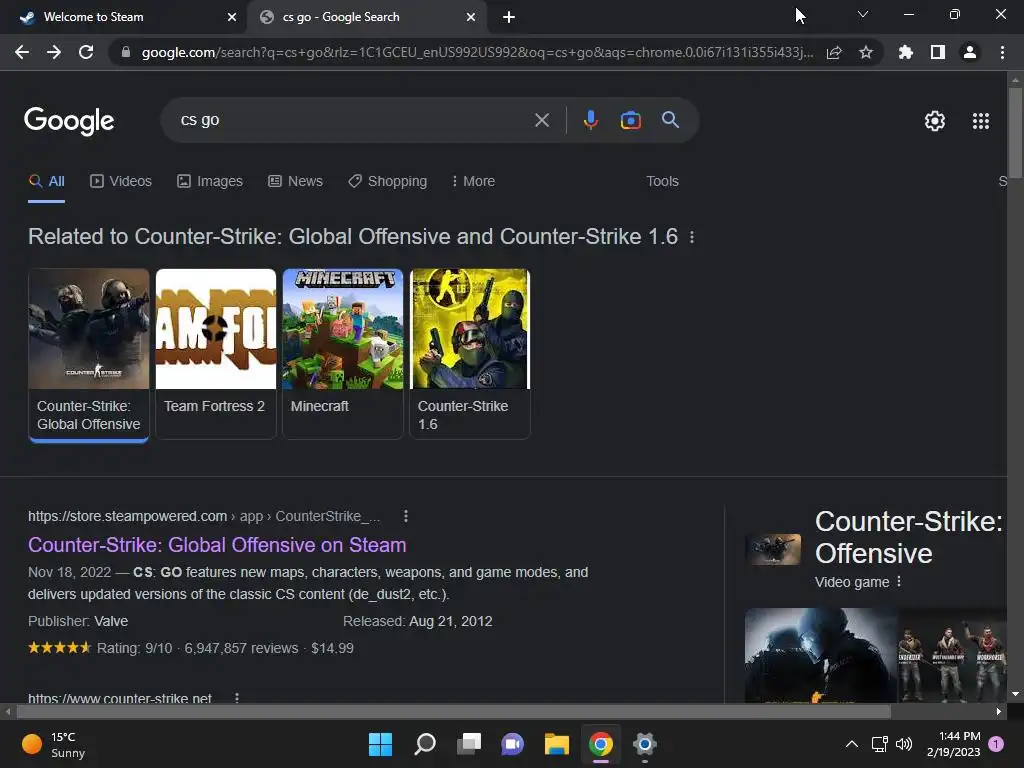Open Windows Start menu

[380, 744]
